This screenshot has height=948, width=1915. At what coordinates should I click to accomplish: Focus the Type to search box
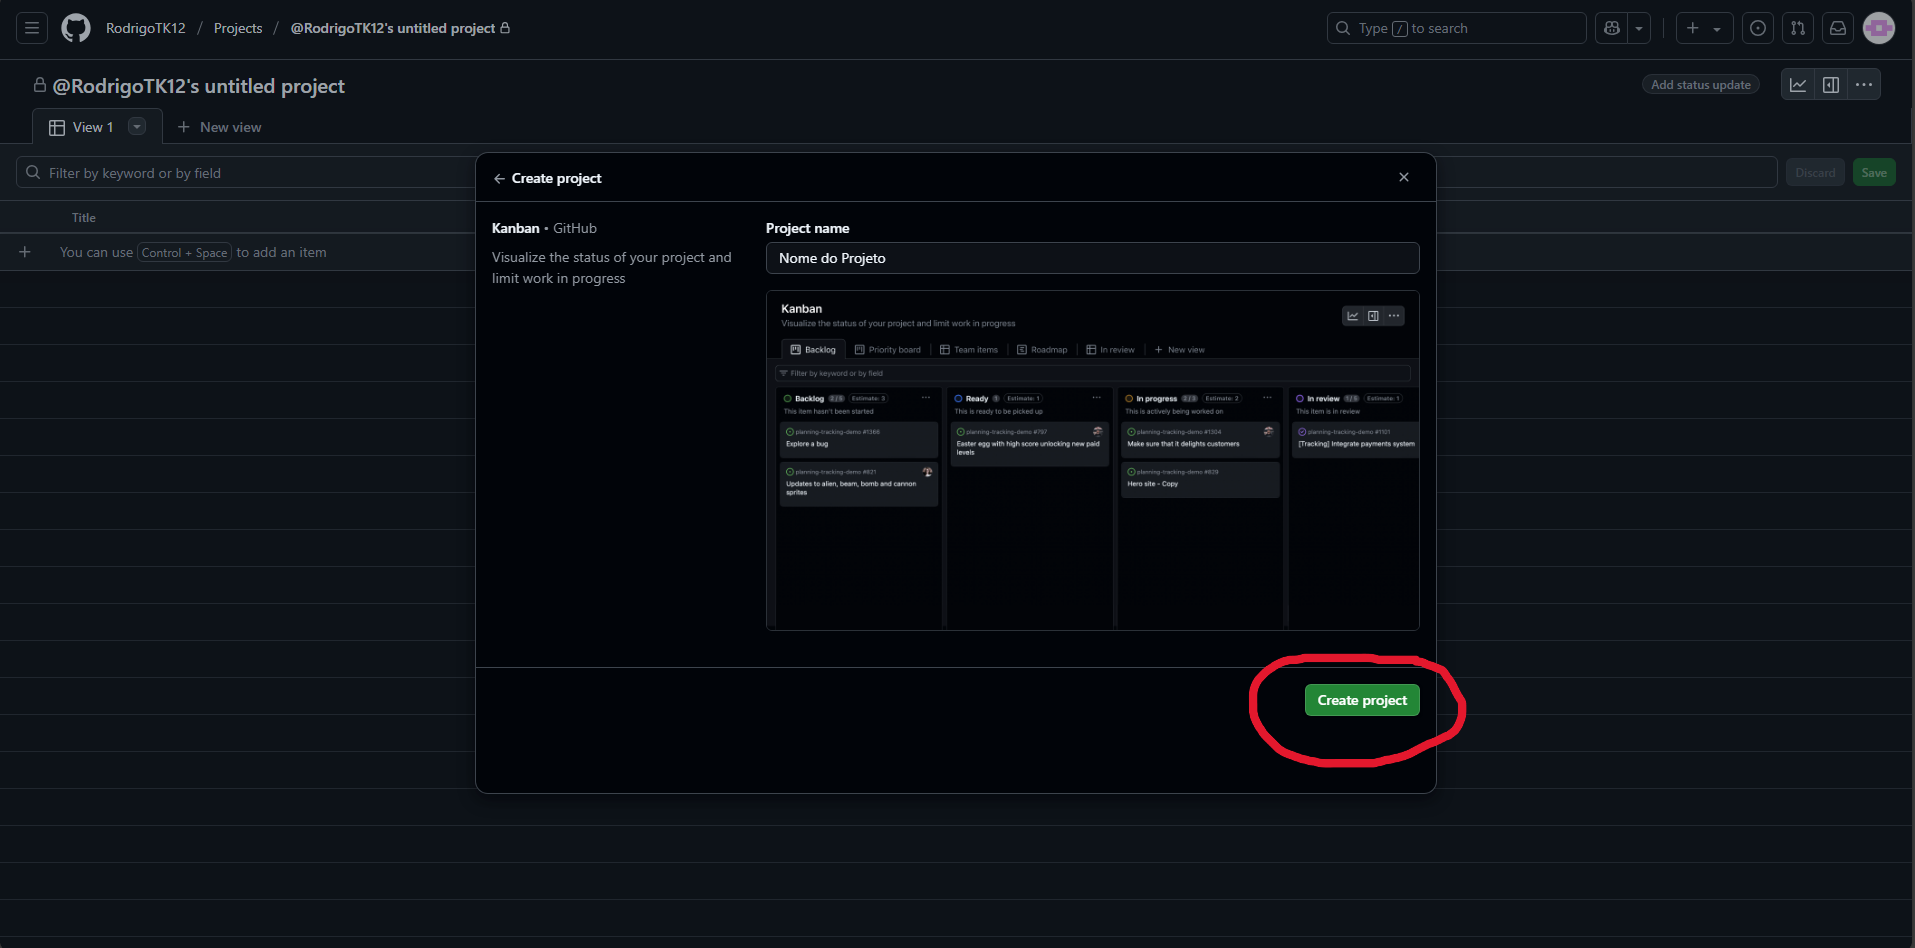(1456, 28)
